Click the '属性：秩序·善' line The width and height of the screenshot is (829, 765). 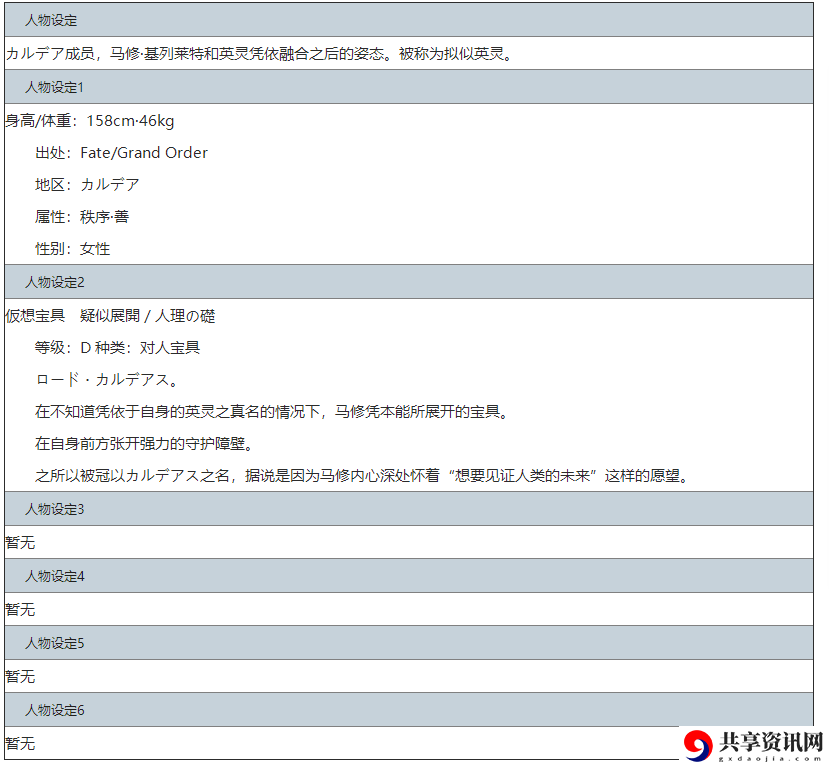[82, 217]
